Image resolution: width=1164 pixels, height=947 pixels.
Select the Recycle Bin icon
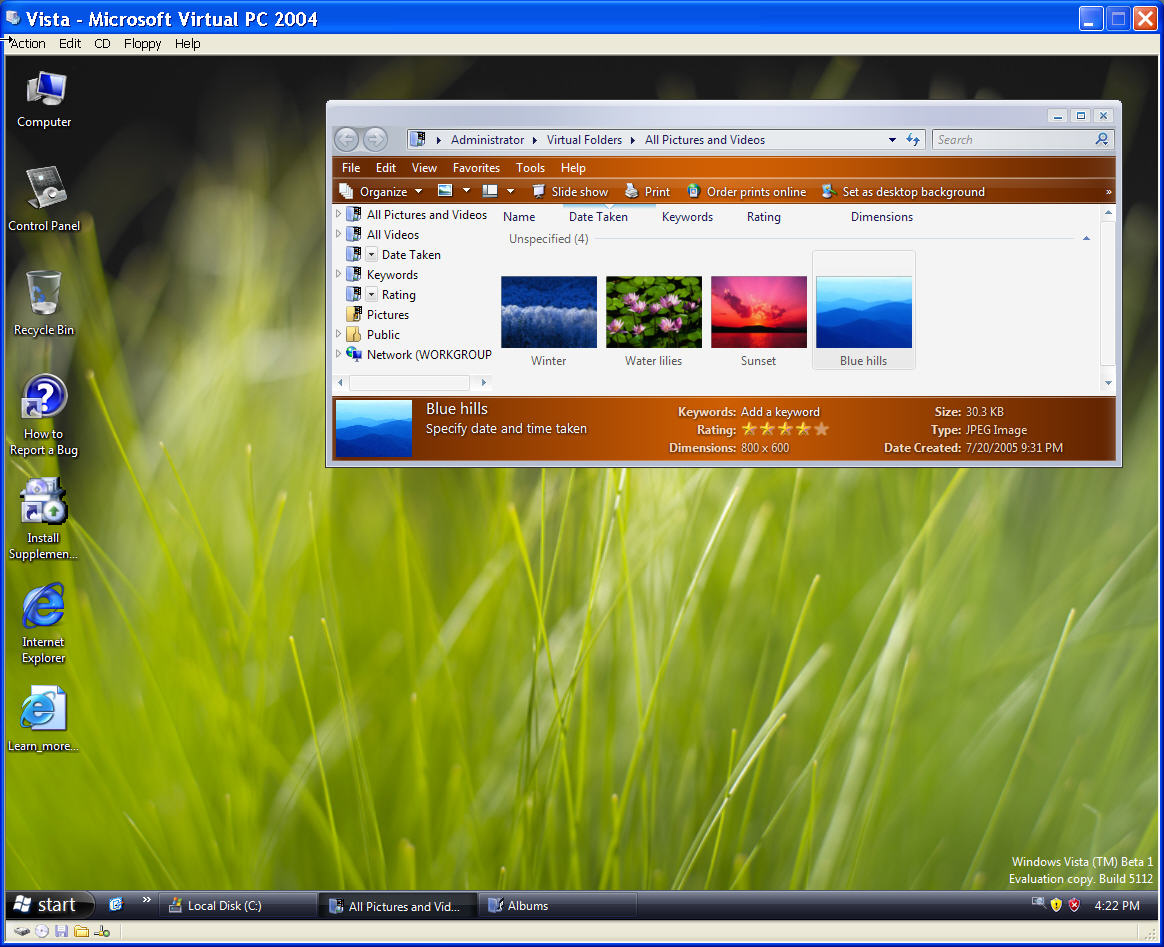coord(44,303)
